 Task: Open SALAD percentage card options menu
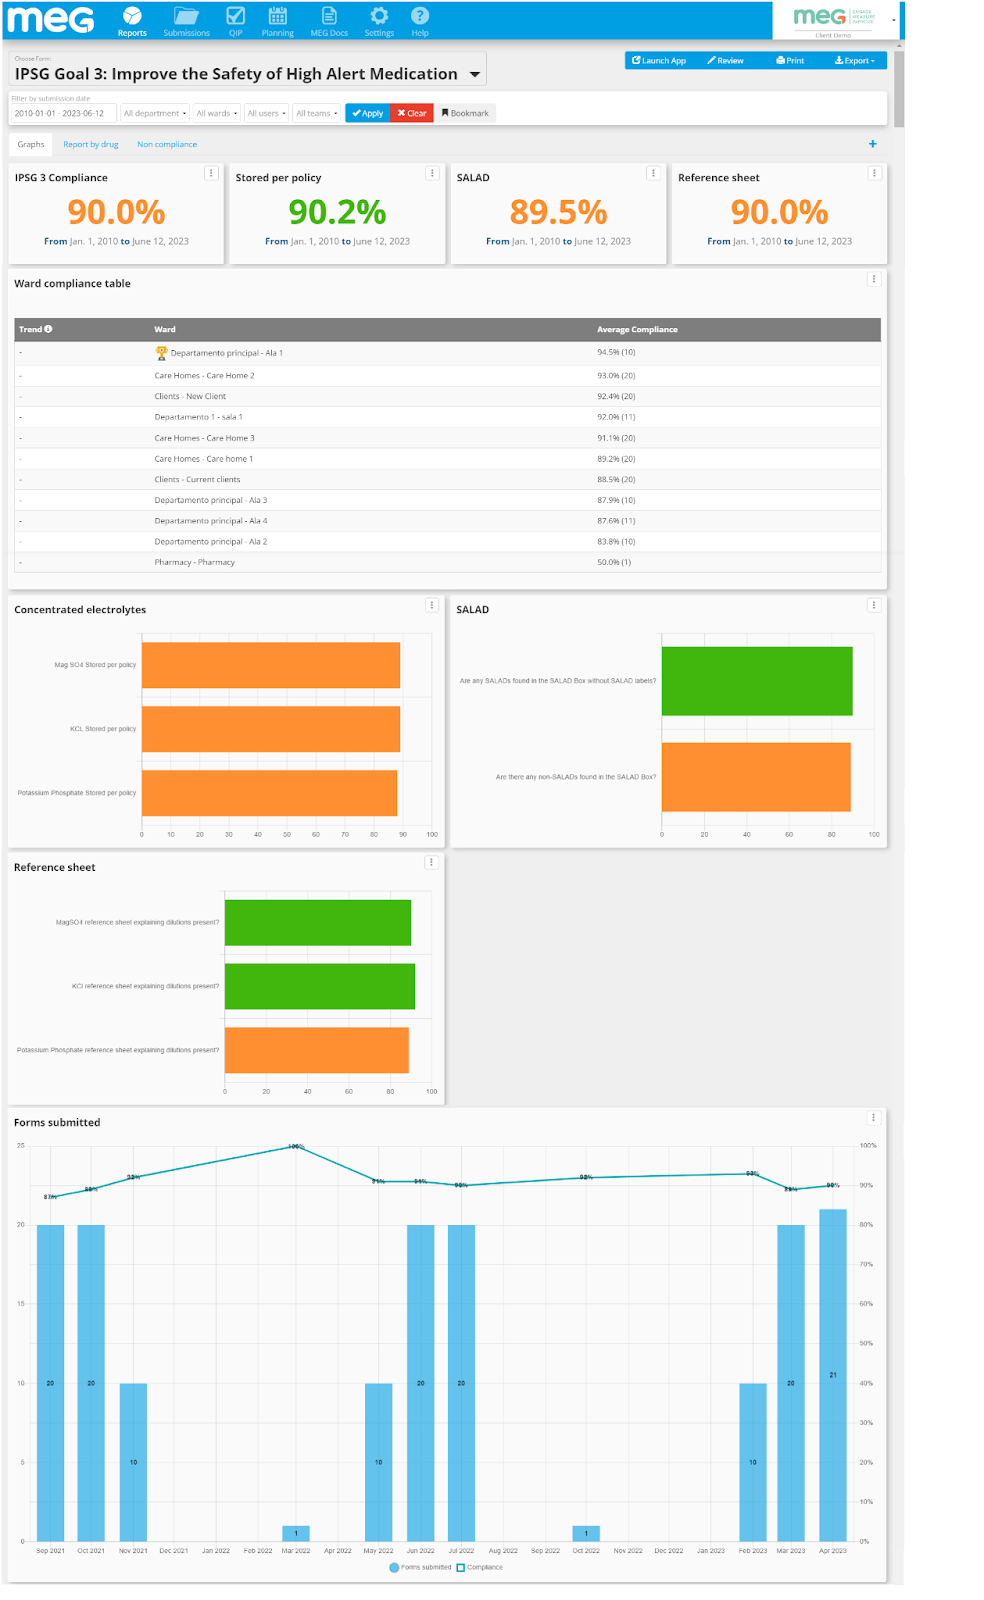(x=653, y=173)
